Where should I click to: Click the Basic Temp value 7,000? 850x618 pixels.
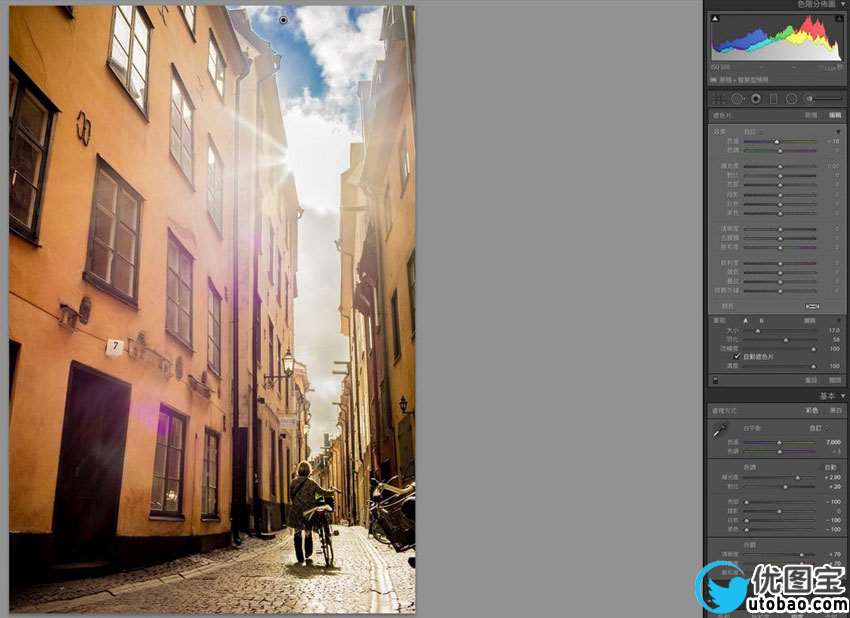click(x=834, y=442)
